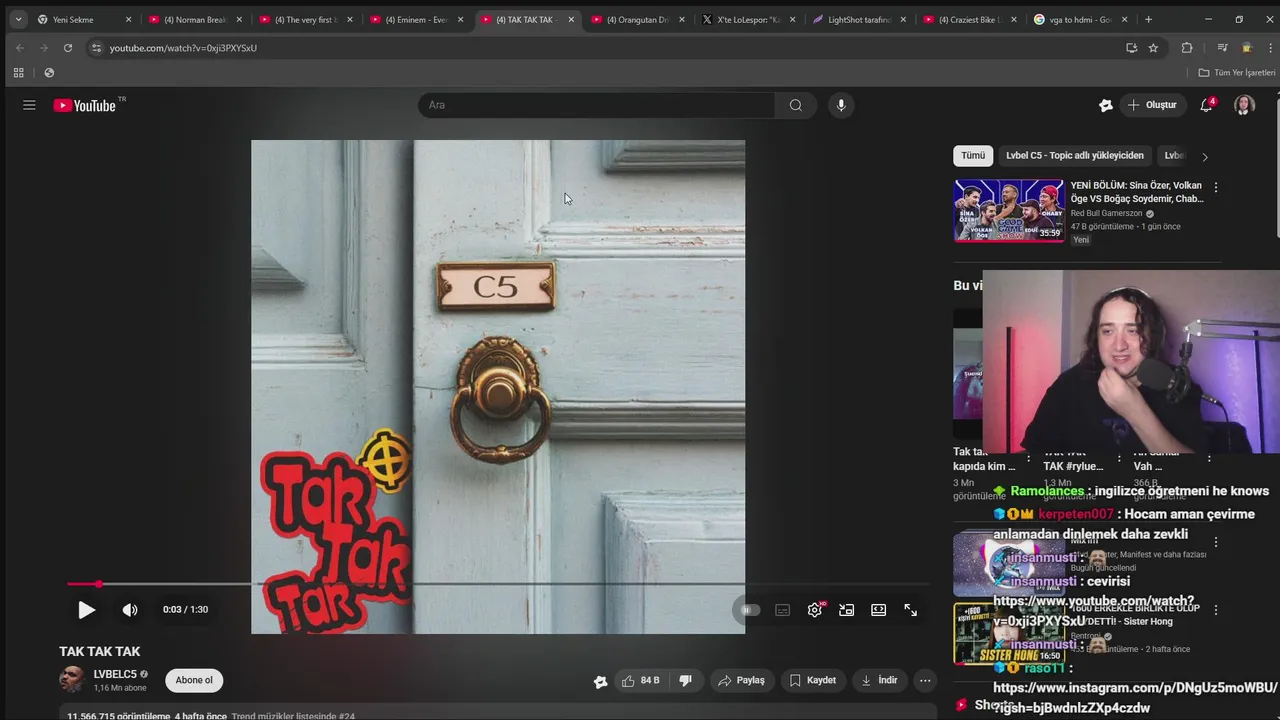The height and width of the screenshot is (720, 1280).
Task: Open the player settings gear
Action: point(815,610)
